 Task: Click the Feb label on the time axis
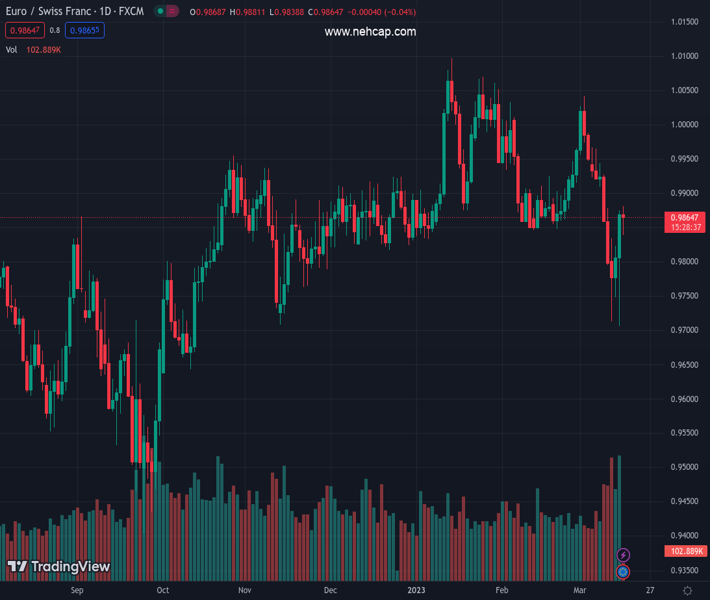(x=502, y=590)
